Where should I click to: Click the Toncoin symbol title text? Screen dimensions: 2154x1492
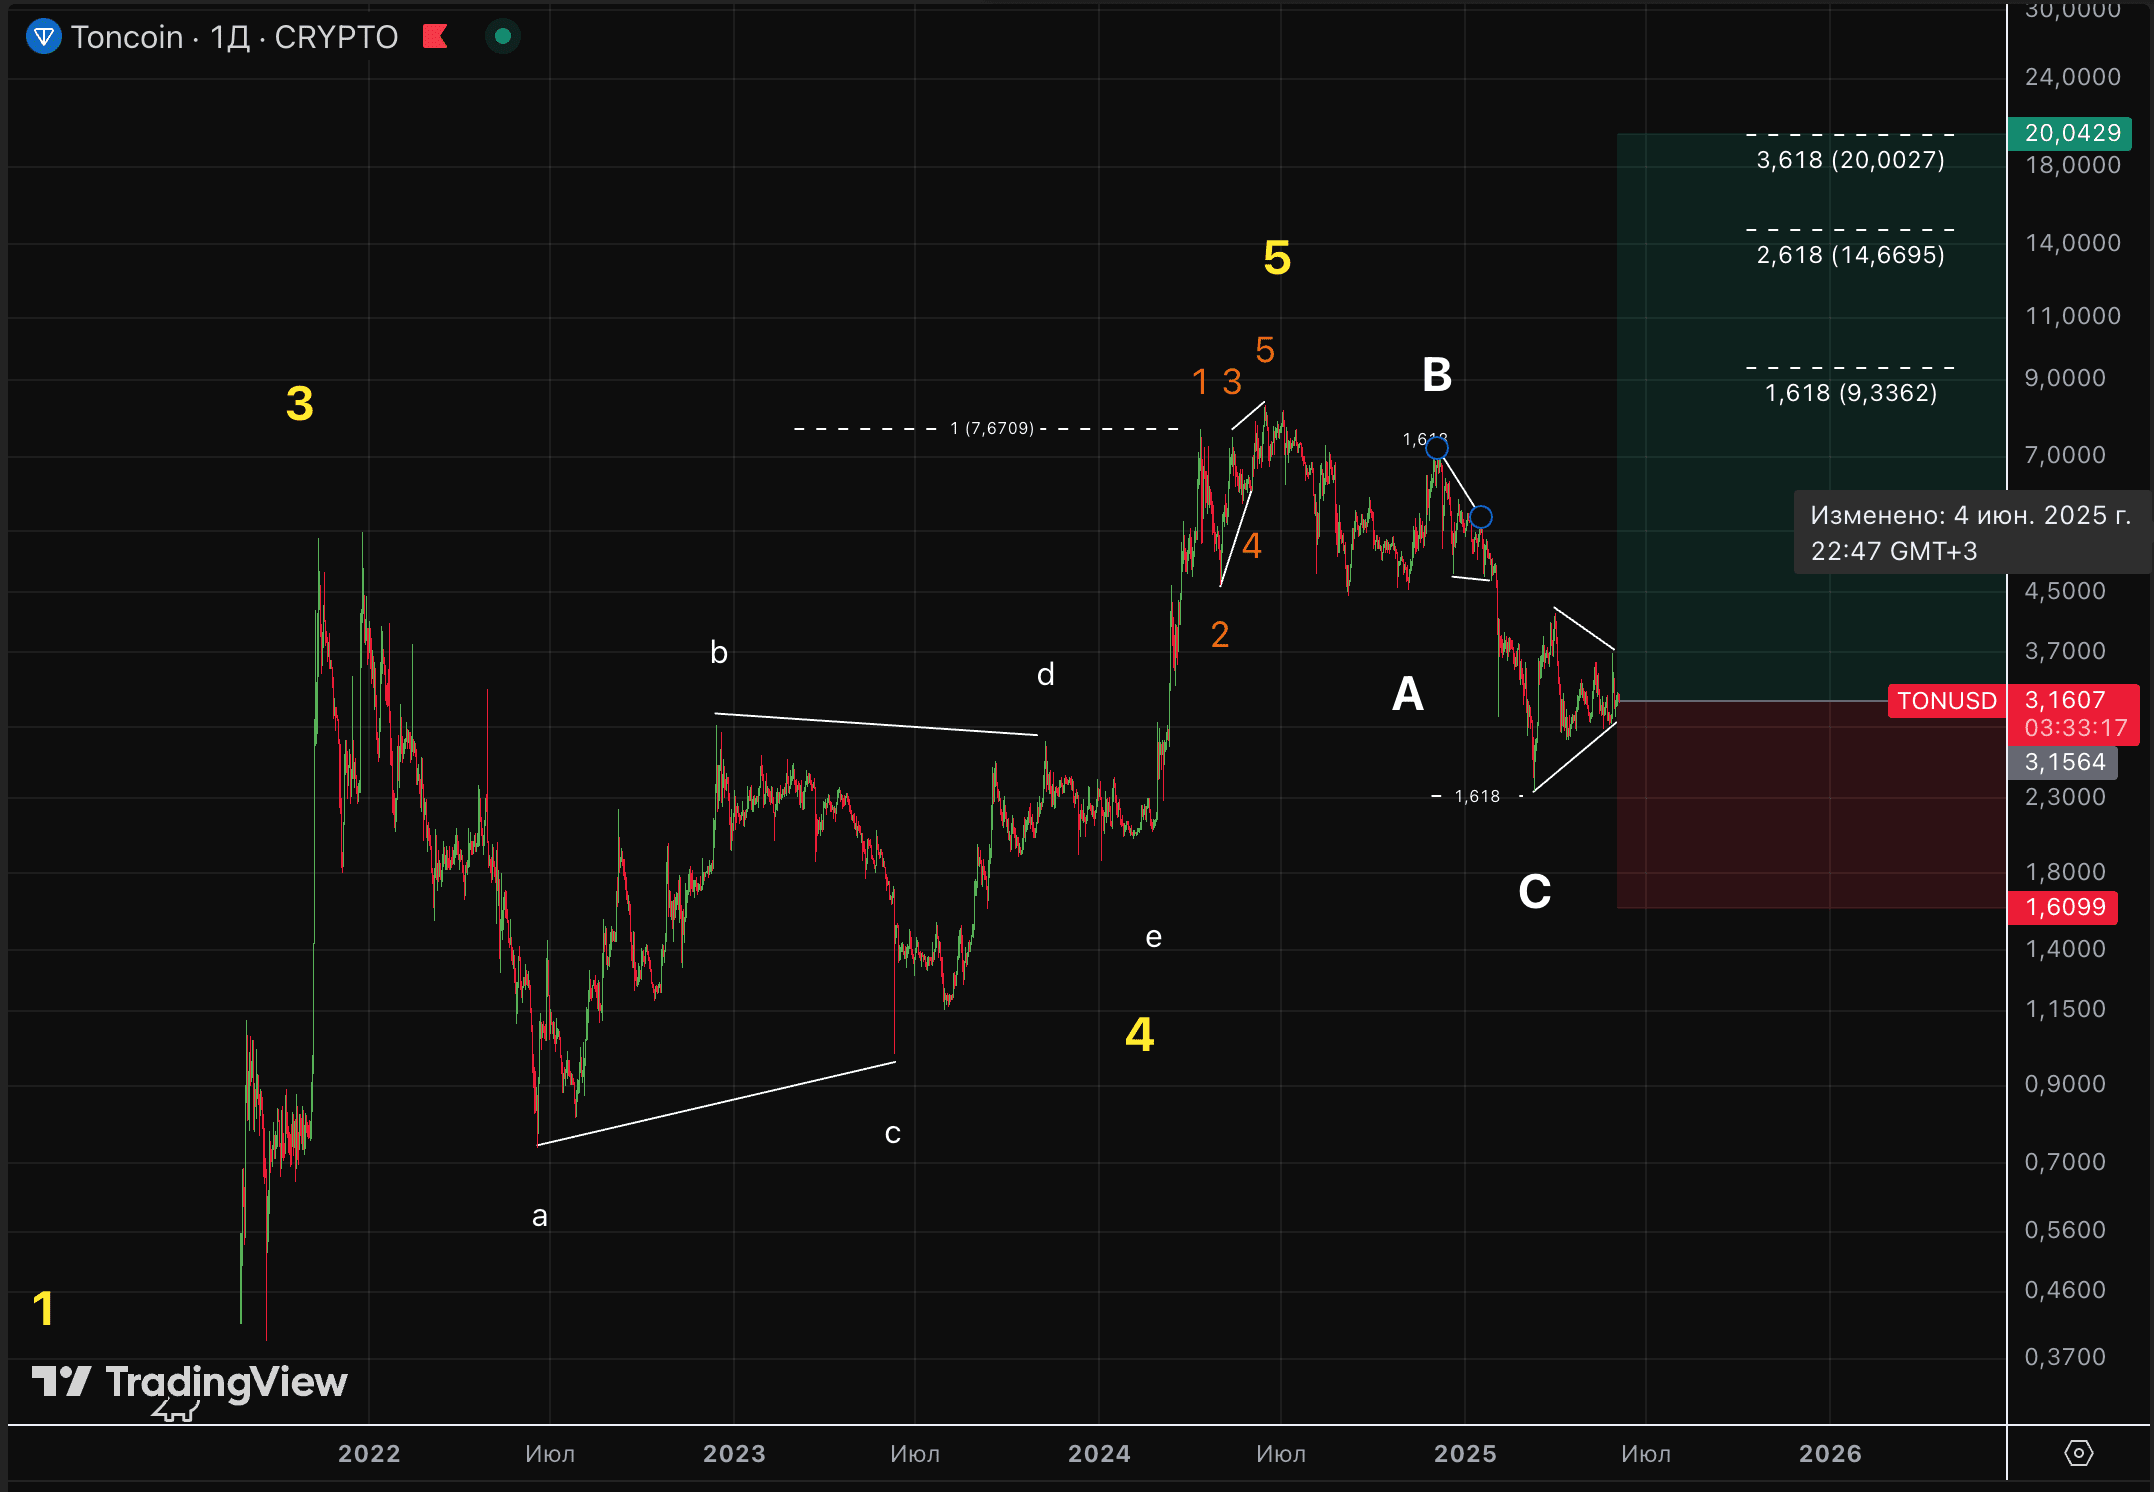127,37
